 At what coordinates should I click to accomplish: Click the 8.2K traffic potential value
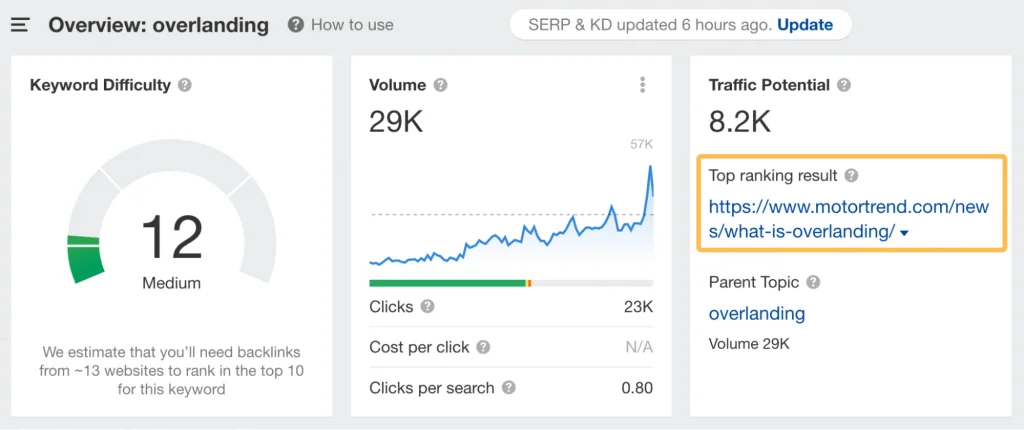739,123
